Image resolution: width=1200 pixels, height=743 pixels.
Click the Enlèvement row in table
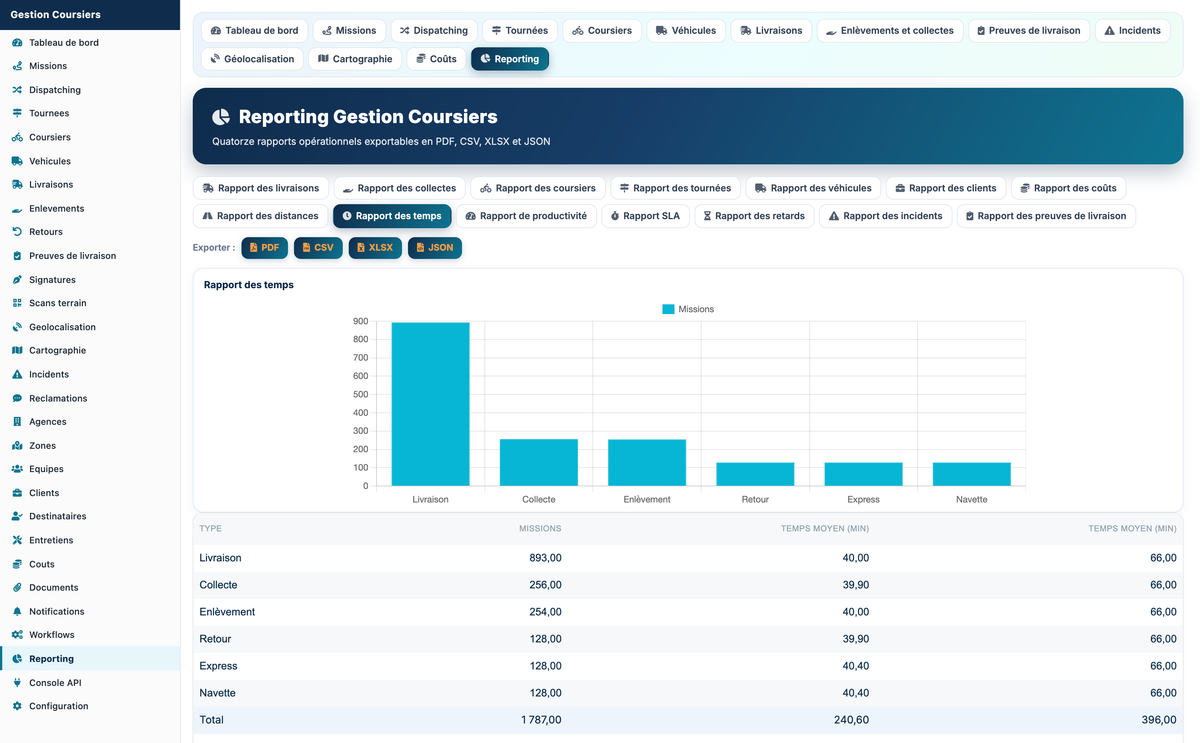[688, 612]
